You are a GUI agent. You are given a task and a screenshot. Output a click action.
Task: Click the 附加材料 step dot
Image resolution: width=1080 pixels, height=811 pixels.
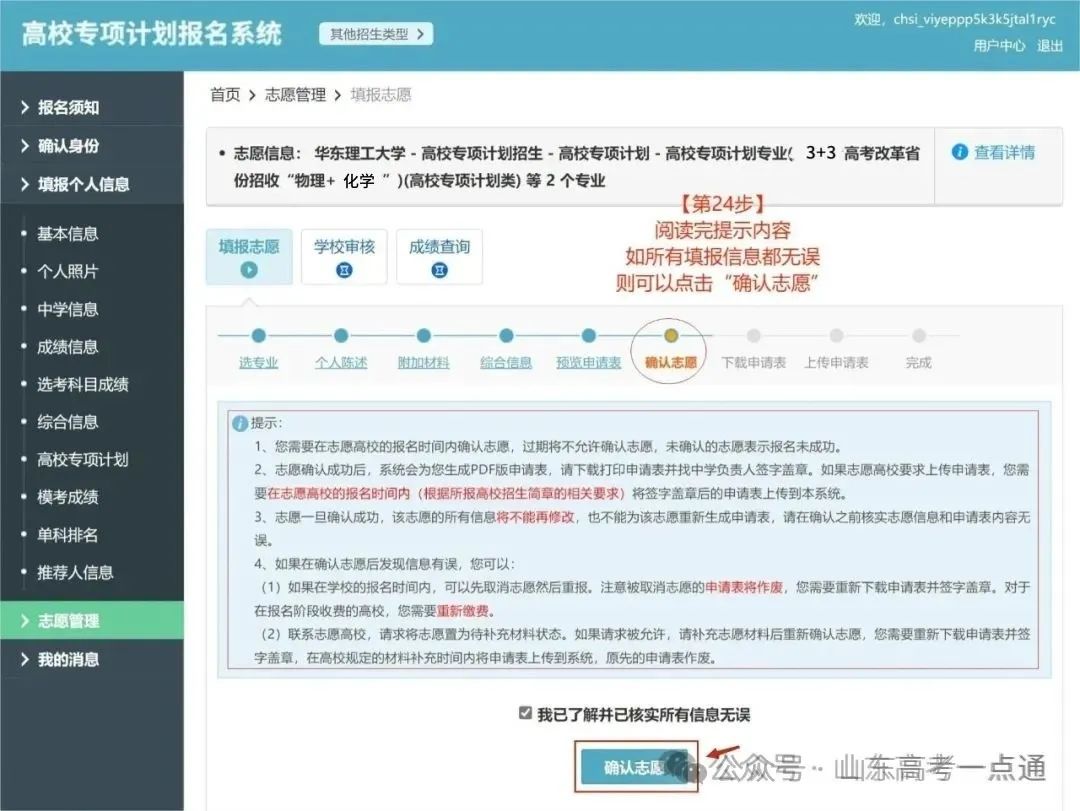(424, 336)
